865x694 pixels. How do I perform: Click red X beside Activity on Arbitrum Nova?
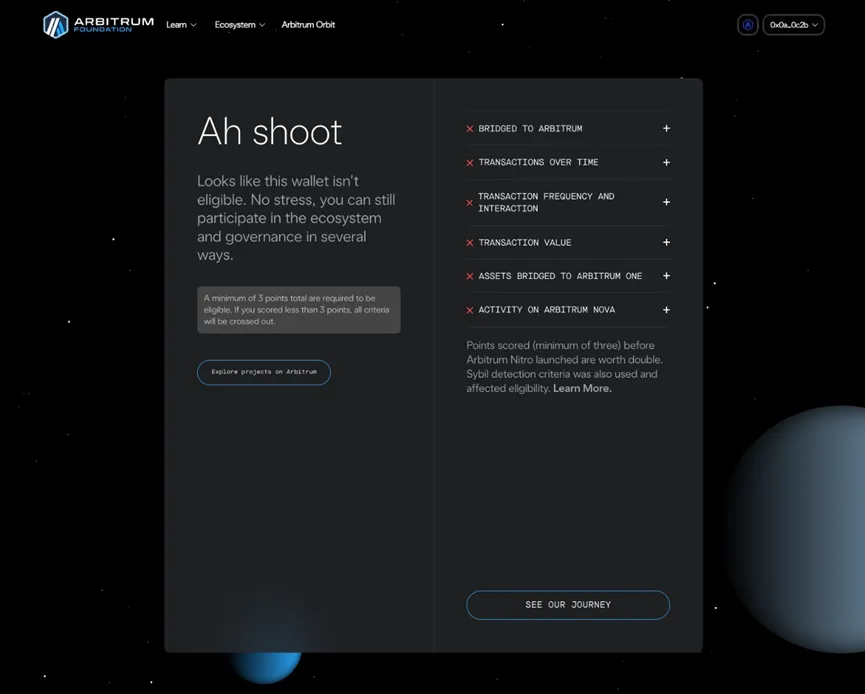[469, 311]
